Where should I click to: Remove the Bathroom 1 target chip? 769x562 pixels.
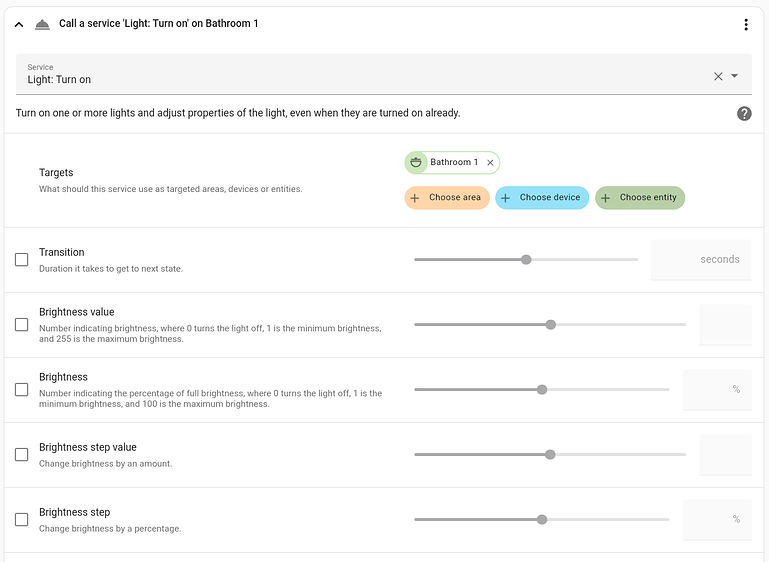click(490, 162)
